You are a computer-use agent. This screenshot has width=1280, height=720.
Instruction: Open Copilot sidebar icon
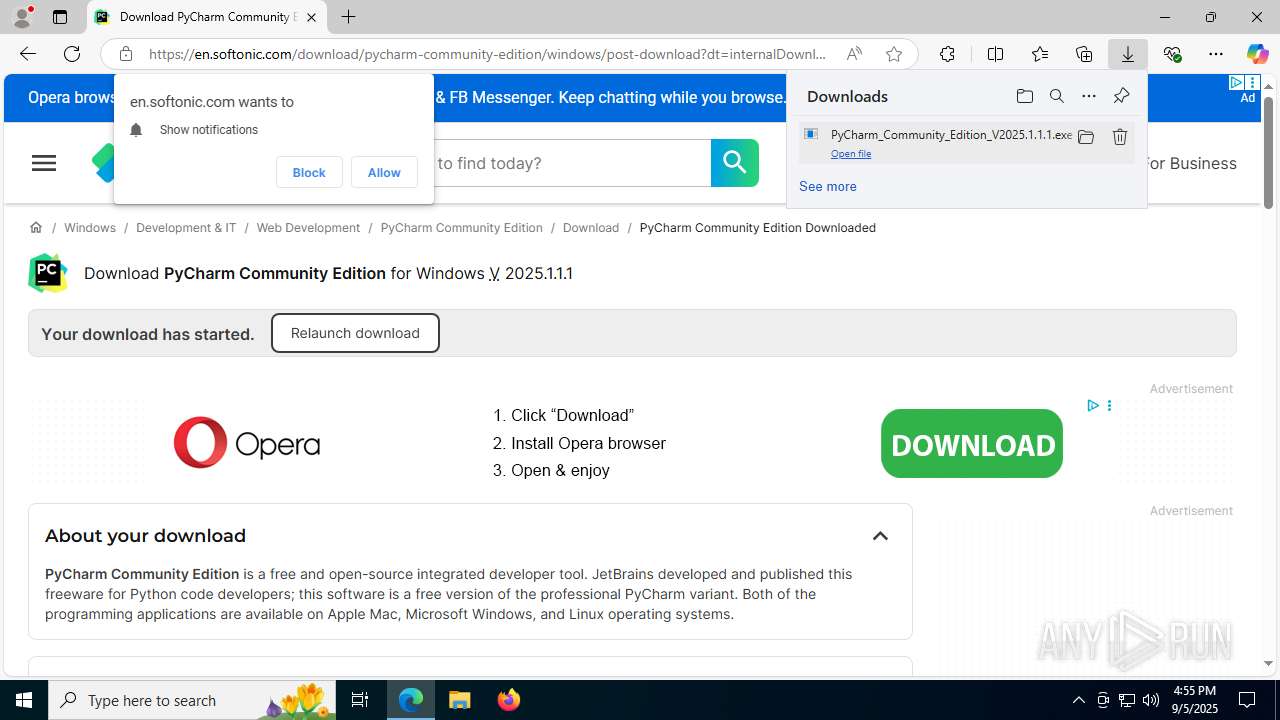point(1257,54)
